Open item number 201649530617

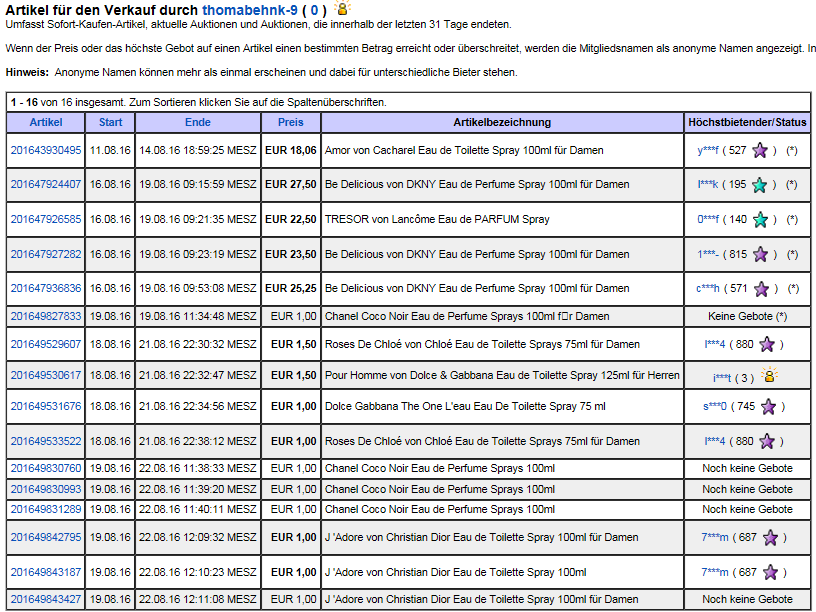click(46, 375)
